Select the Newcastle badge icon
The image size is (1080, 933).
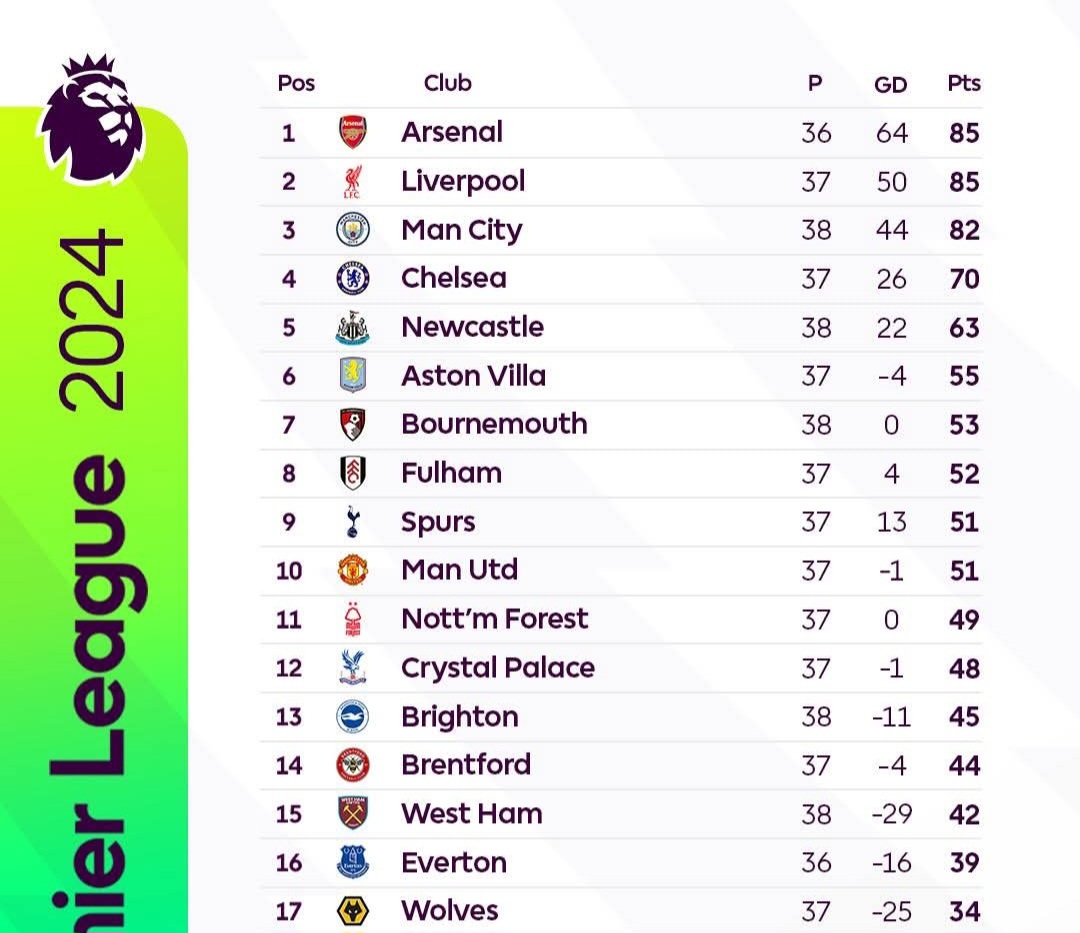(x=353, y=327)
